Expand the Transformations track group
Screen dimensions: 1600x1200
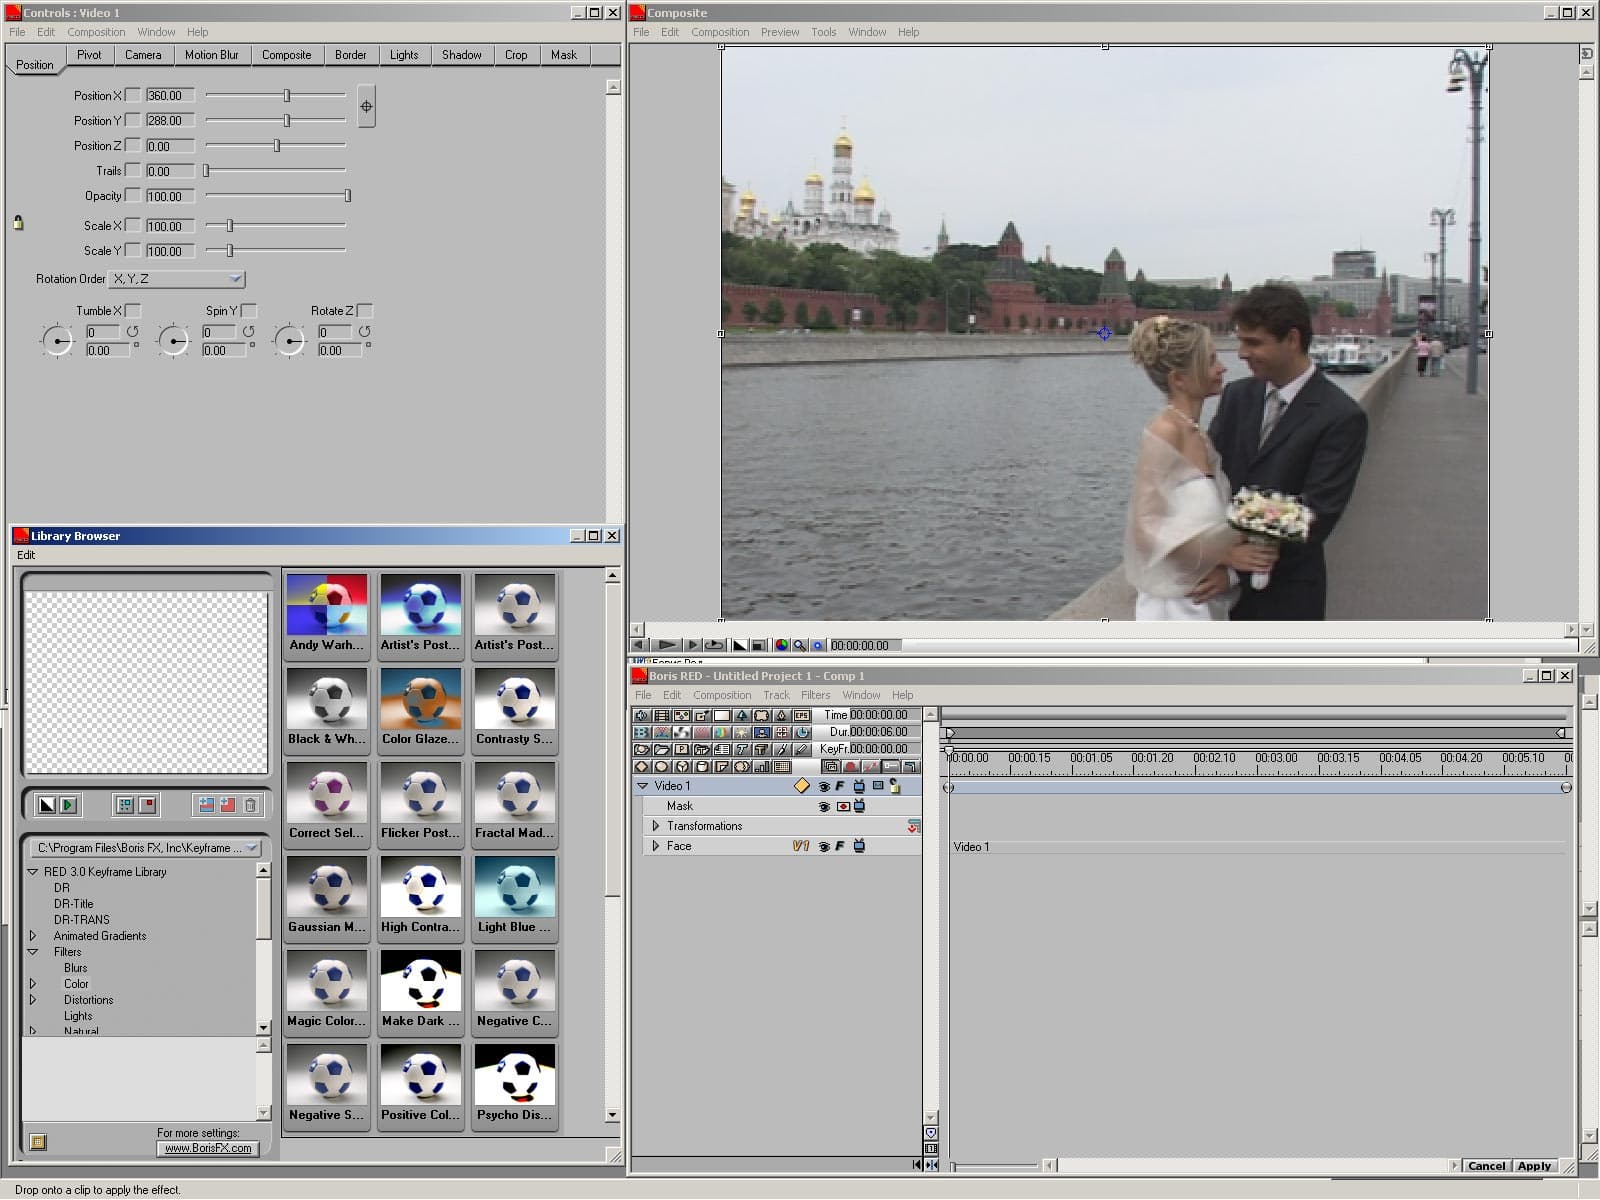[656, 826]
